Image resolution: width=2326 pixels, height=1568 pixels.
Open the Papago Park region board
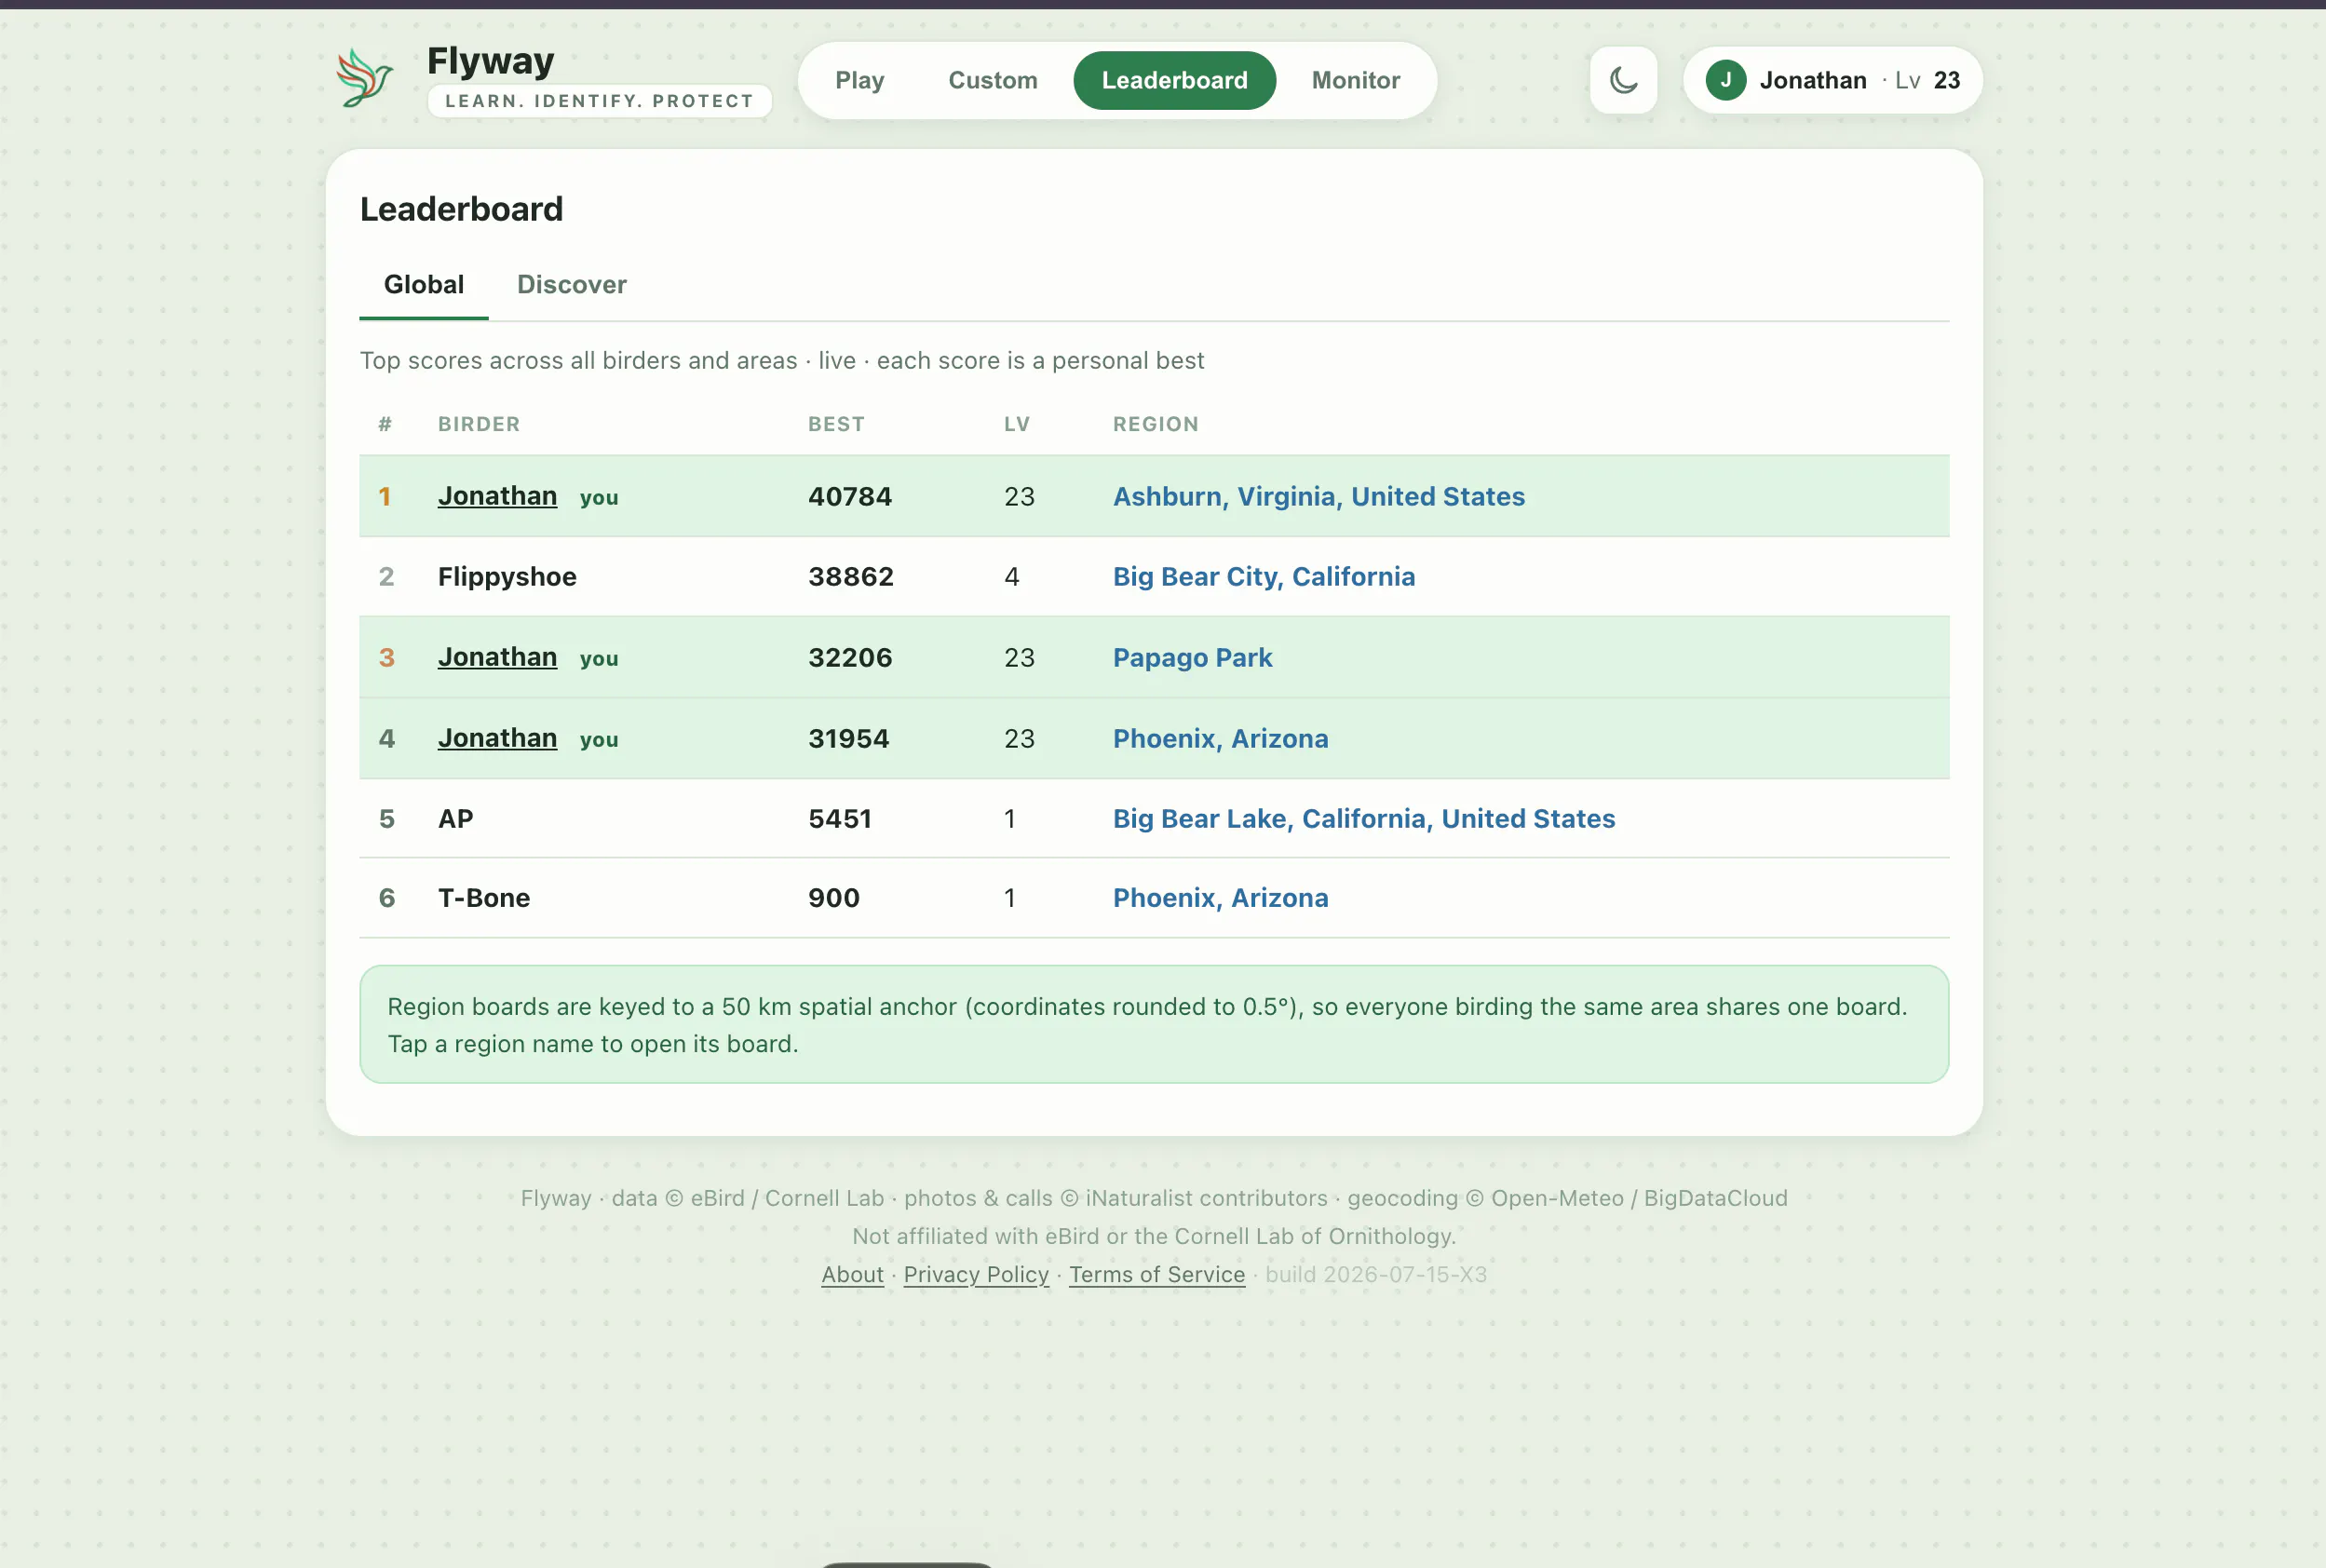pyautogui.click(x=1192, y=657)
